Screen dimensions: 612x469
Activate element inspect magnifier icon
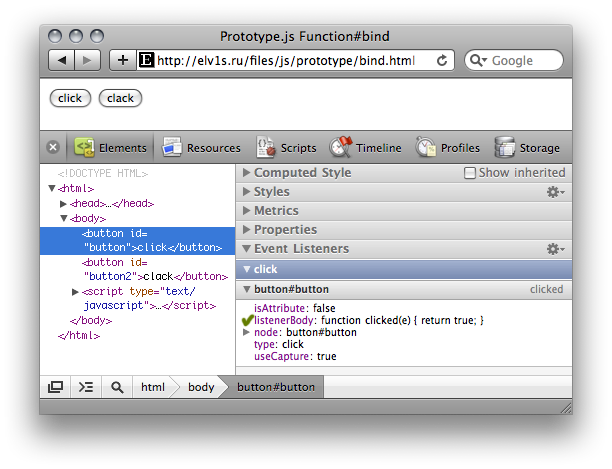[x=117, y=387]
